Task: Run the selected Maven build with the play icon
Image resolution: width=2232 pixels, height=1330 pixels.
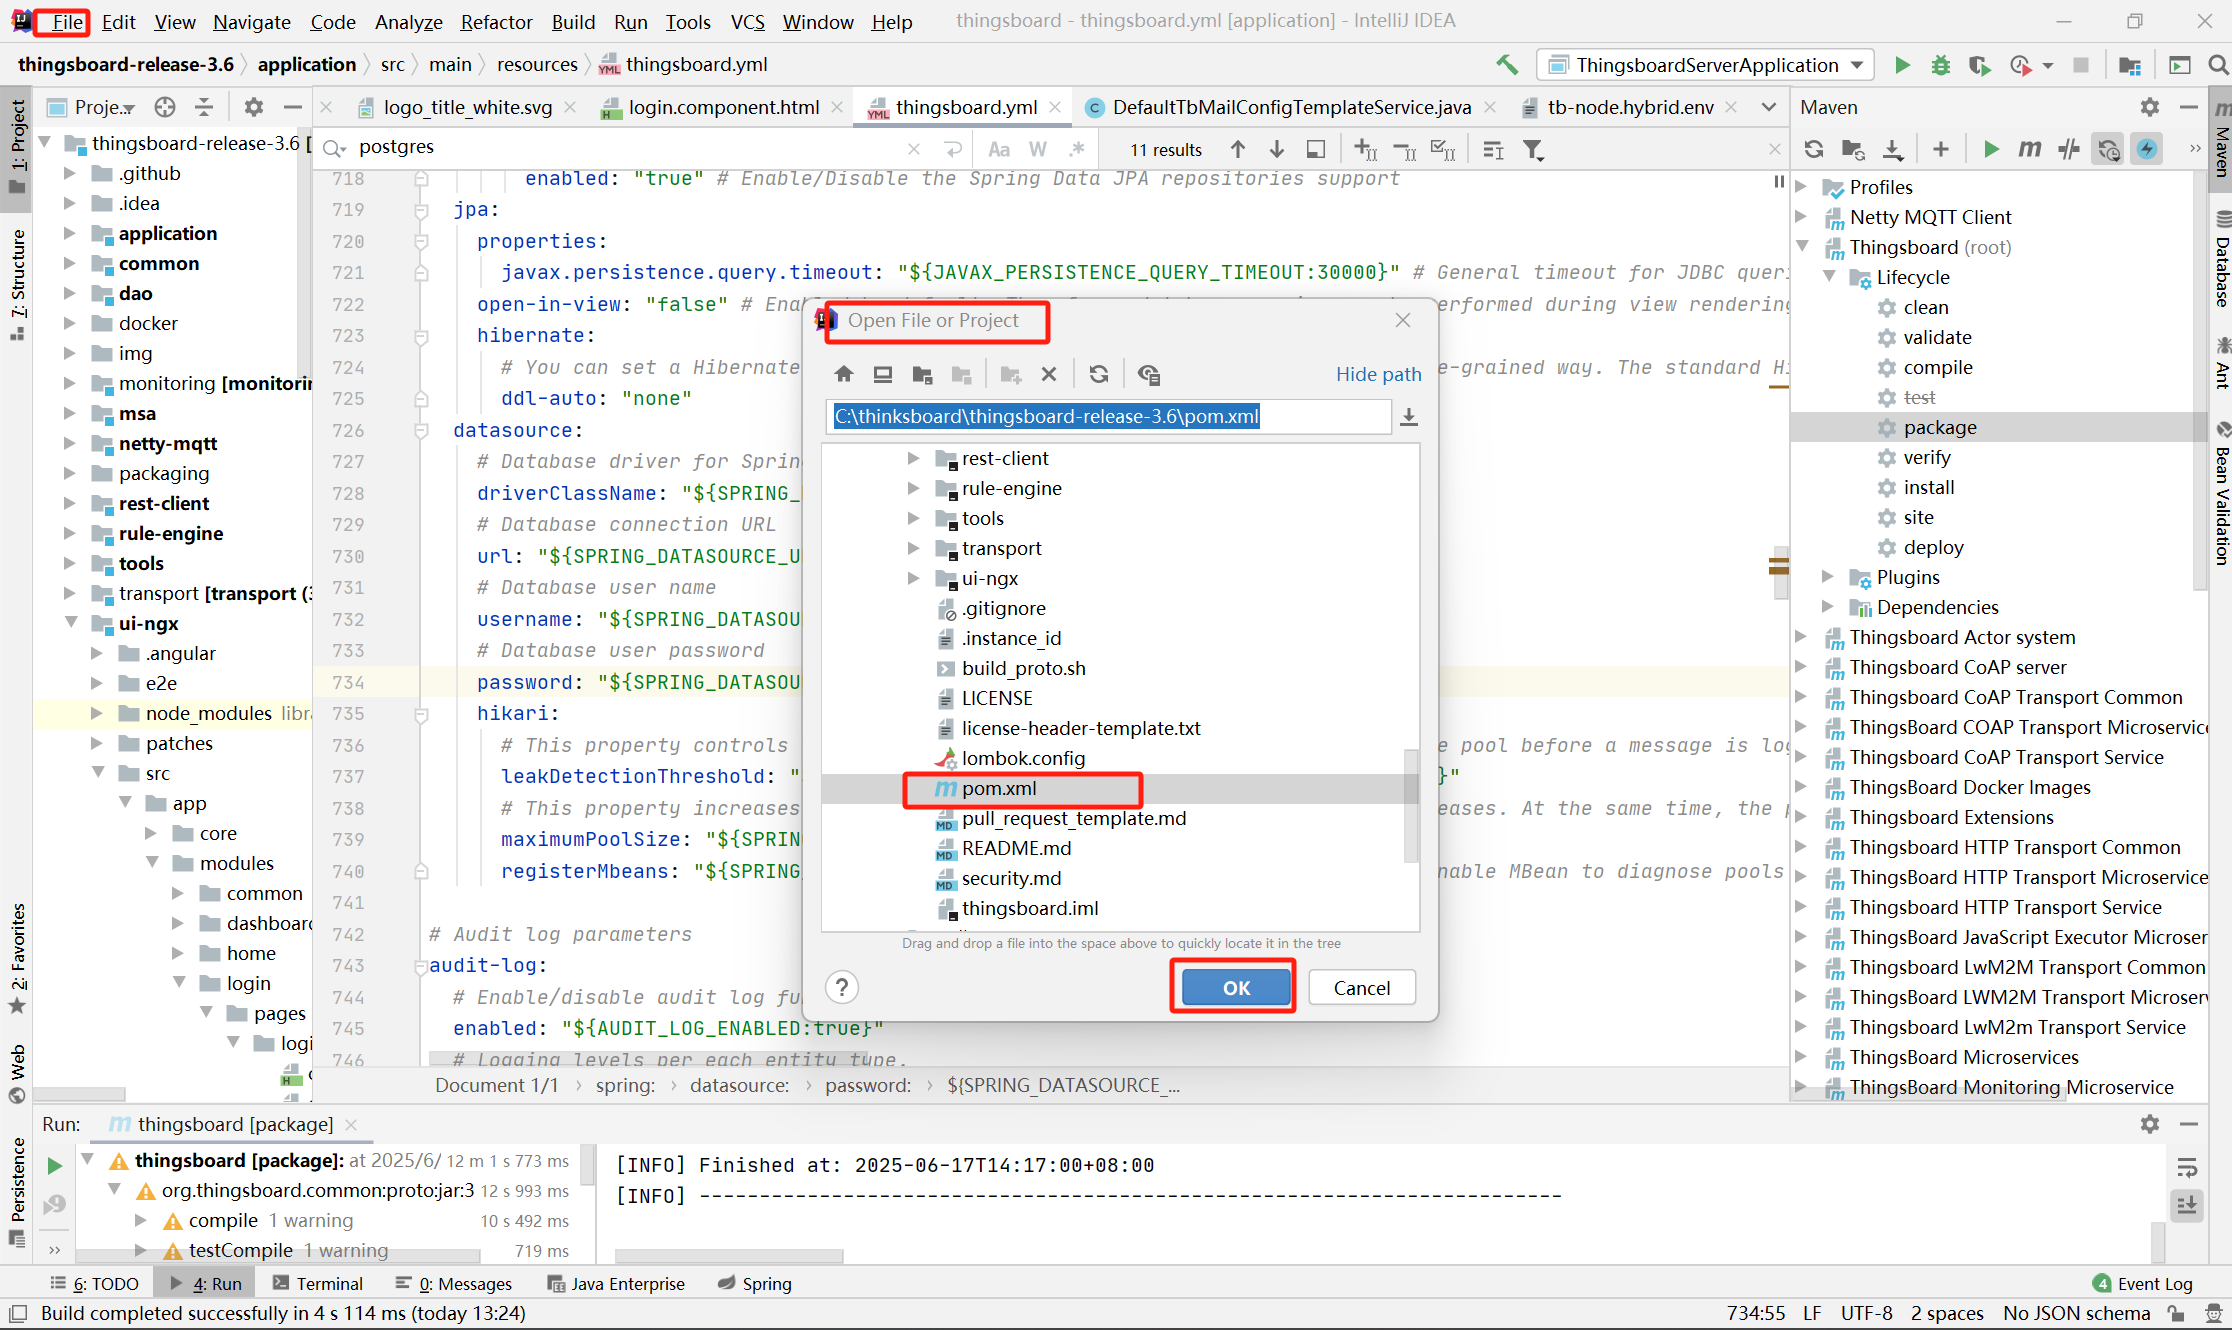Action: point(1990,149)
